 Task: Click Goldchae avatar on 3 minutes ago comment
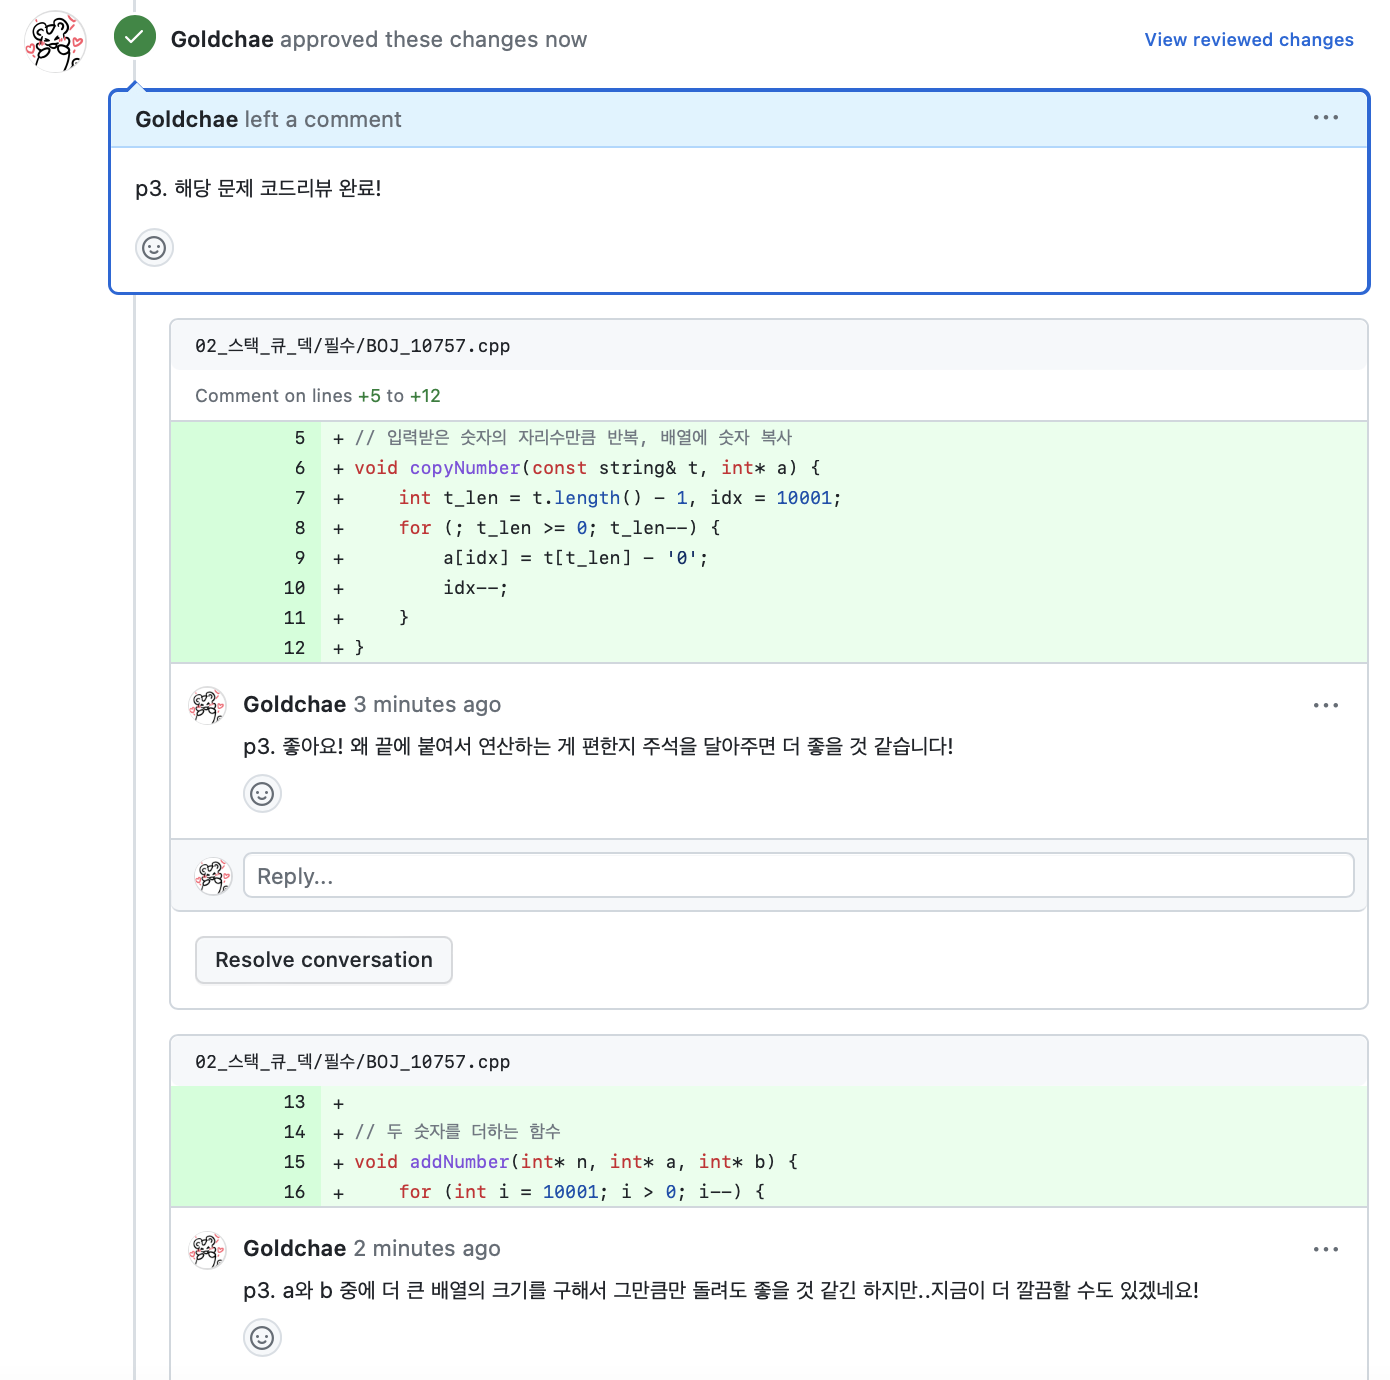click(x=207, y=706)
